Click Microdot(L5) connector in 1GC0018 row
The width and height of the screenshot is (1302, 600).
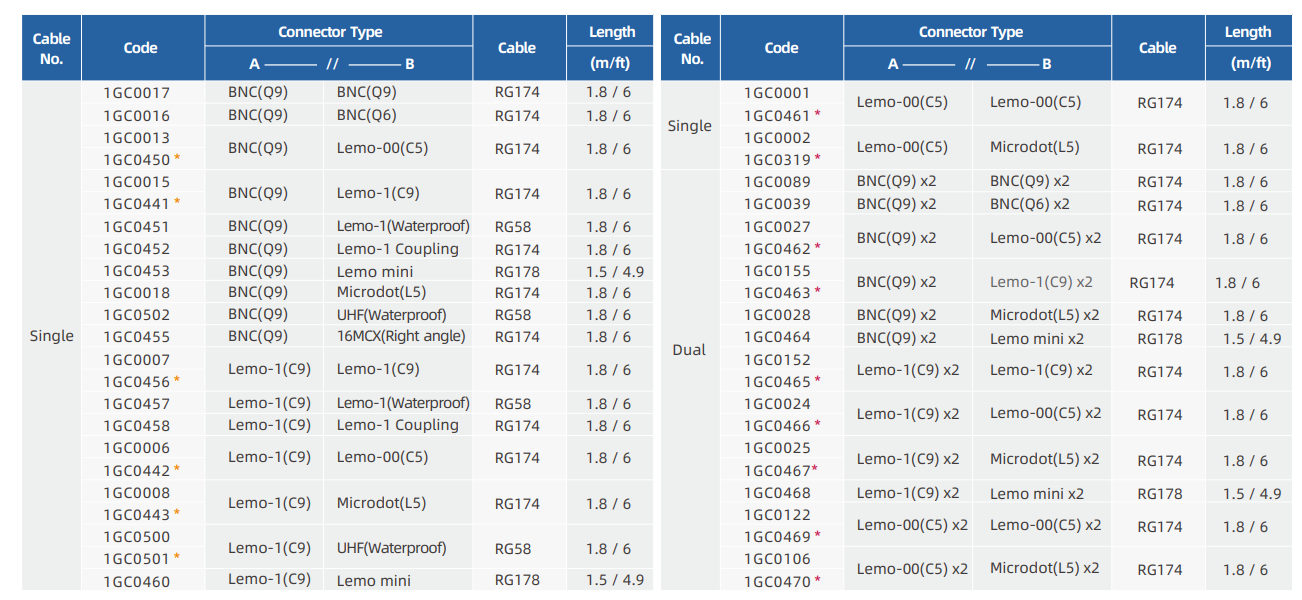[381, 293]
